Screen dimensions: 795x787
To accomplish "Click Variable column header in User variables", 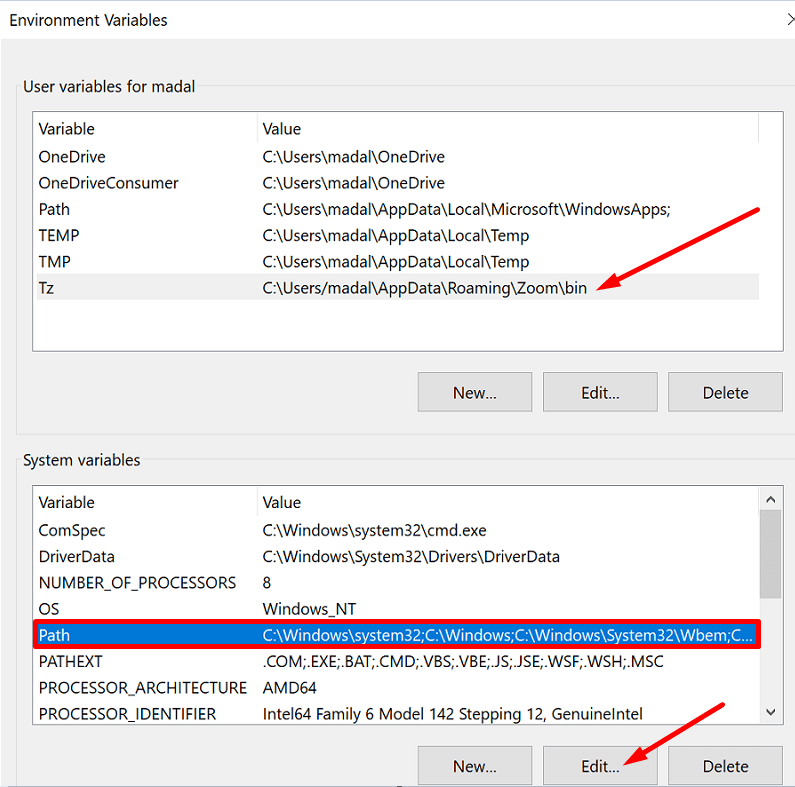I will pyautogui.click(x=147, y=129).
